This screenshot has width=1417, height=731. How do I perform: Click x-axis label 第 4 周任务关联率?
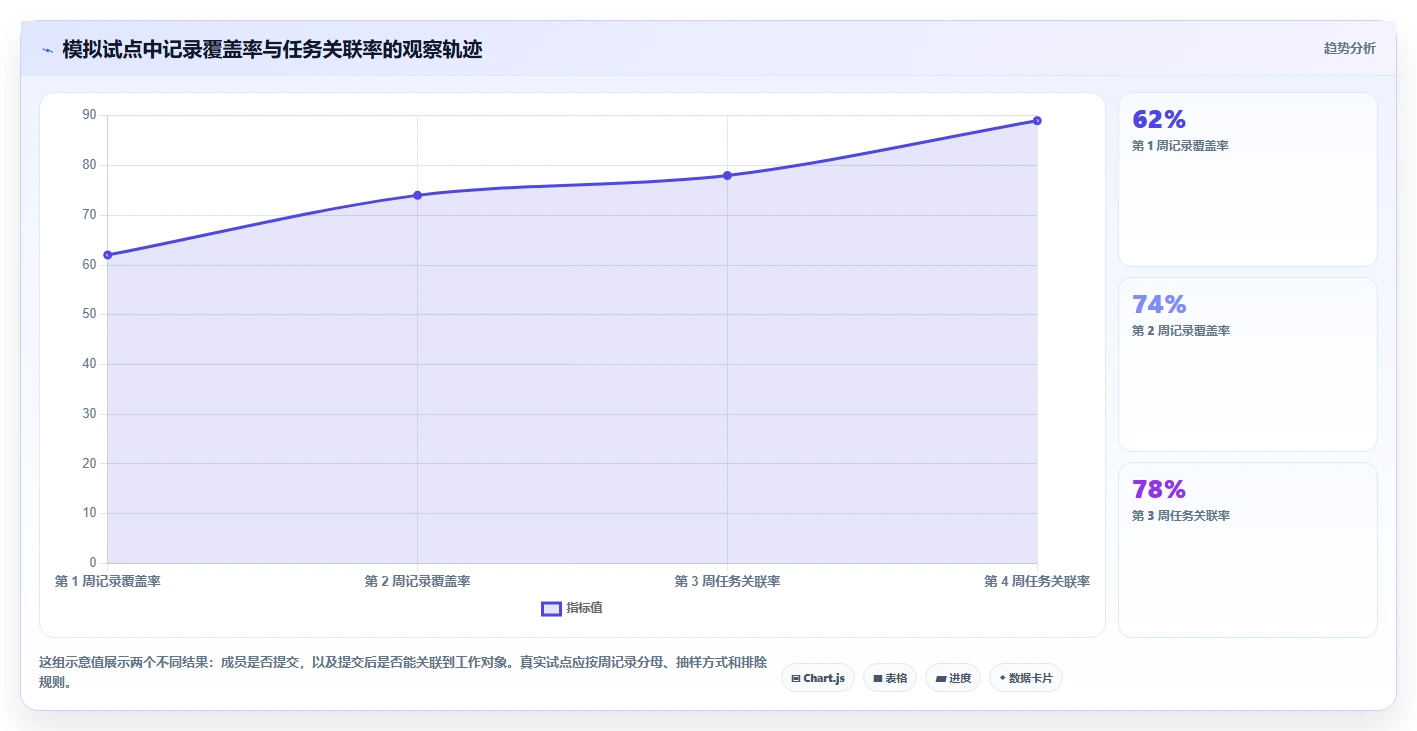tap(1037, 581)
